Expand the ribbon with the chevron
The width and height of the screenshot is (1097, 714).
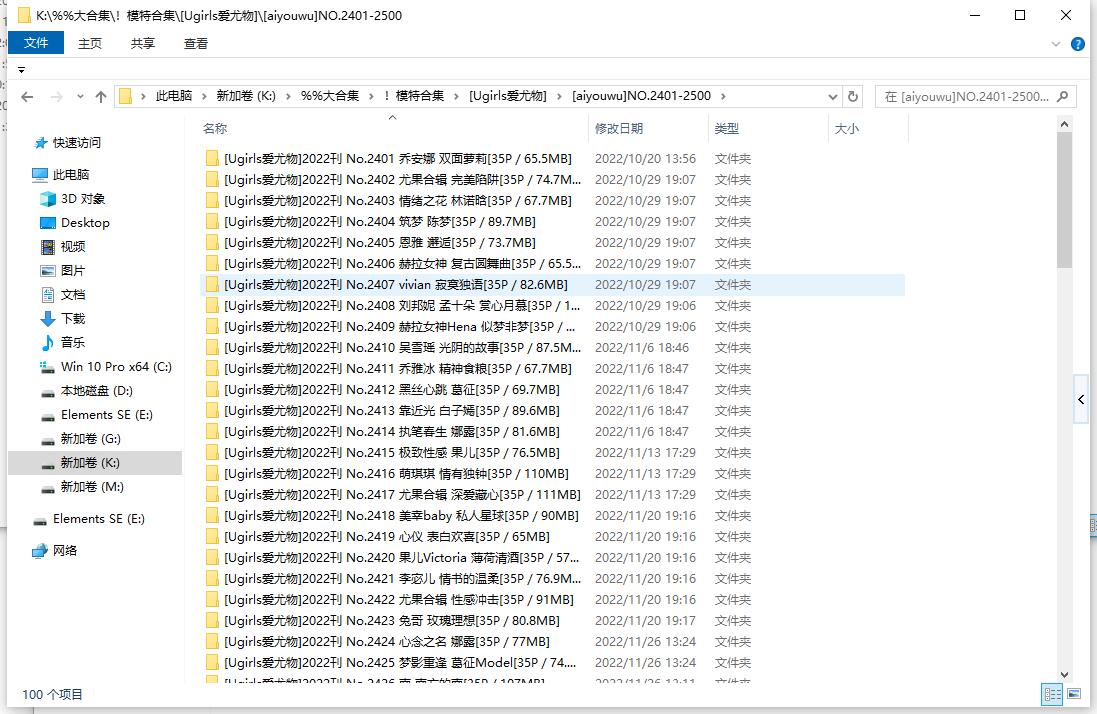[1056, 44]
